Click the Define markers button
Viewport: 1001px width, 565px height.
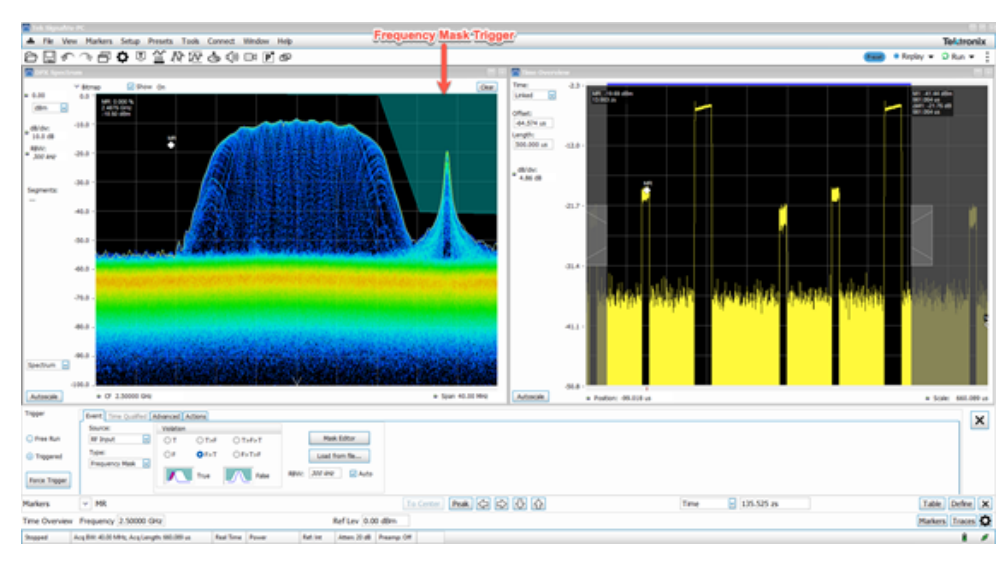pyautogui.click(x=961, y=504)
